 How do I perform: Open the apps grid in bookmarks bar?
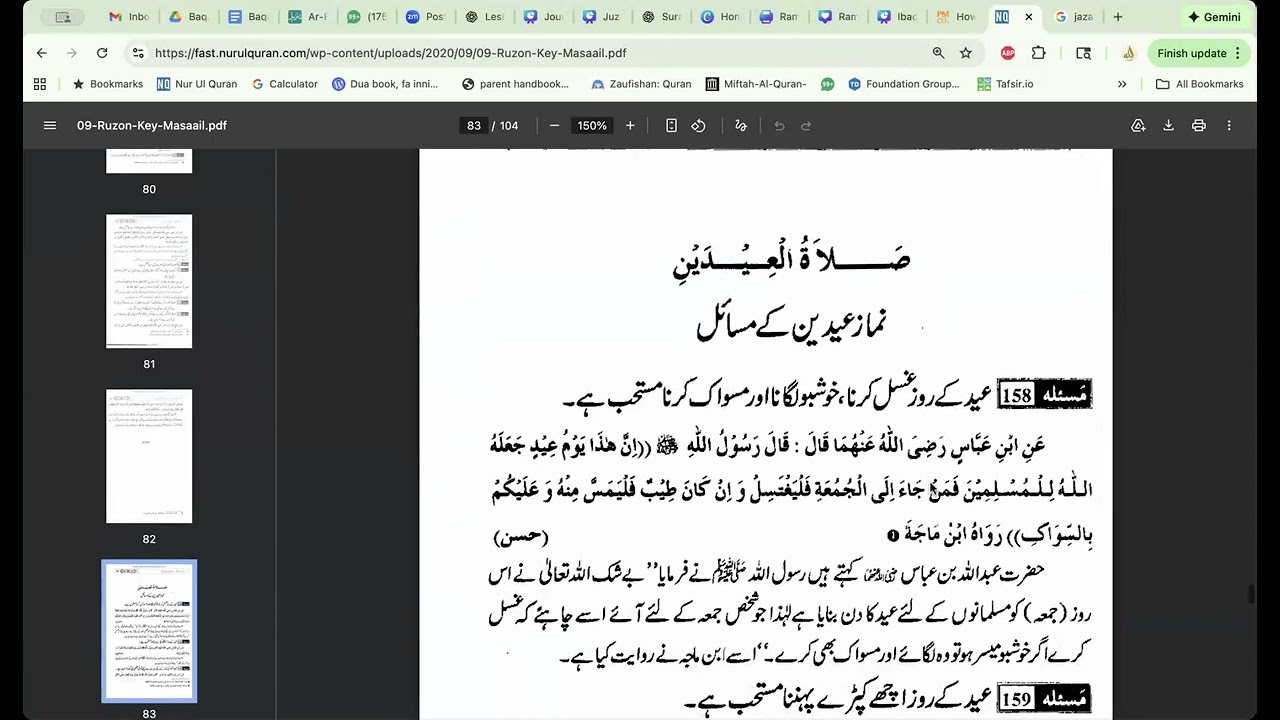(40, 84)
